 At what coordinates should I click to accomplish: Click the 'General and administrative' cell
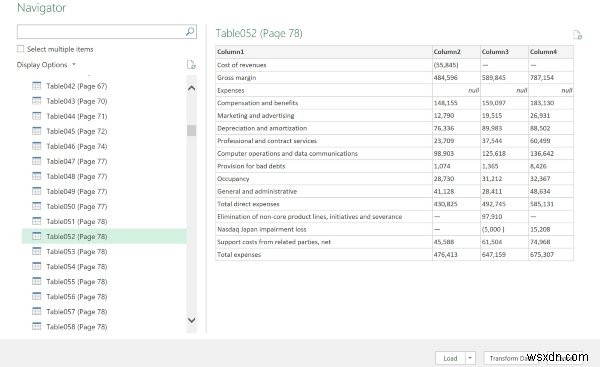tap(324, 191)
